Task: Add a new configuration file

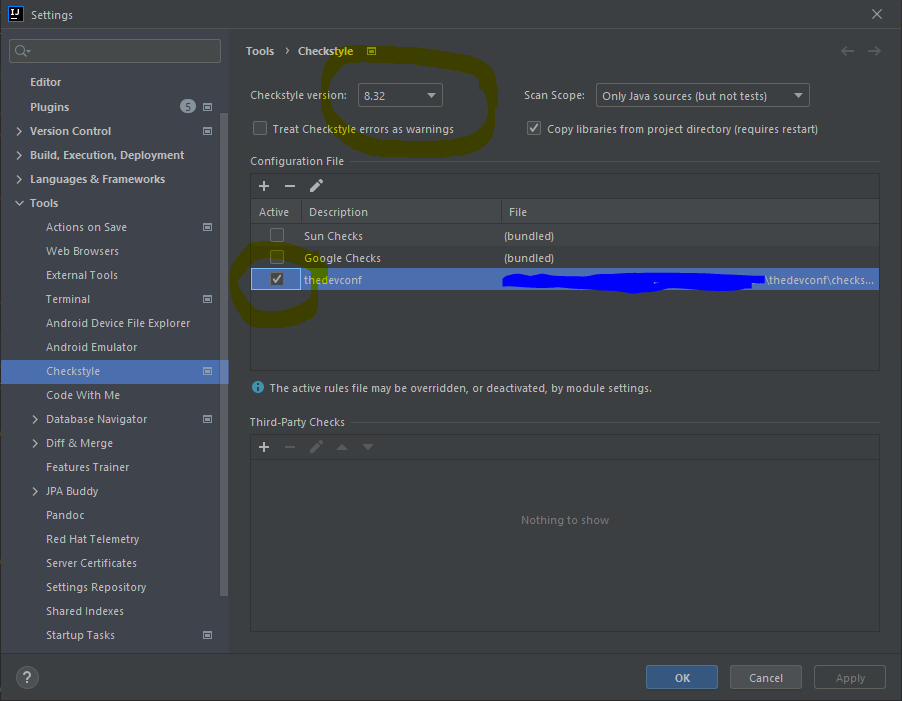Action: point(264,186)
